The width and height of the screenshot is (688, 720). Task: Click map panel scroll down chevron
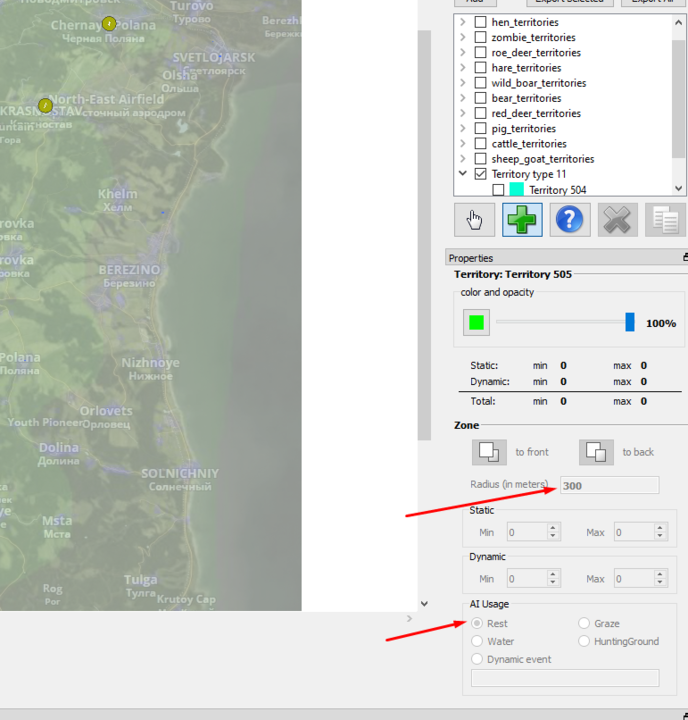tap(424, 604)
